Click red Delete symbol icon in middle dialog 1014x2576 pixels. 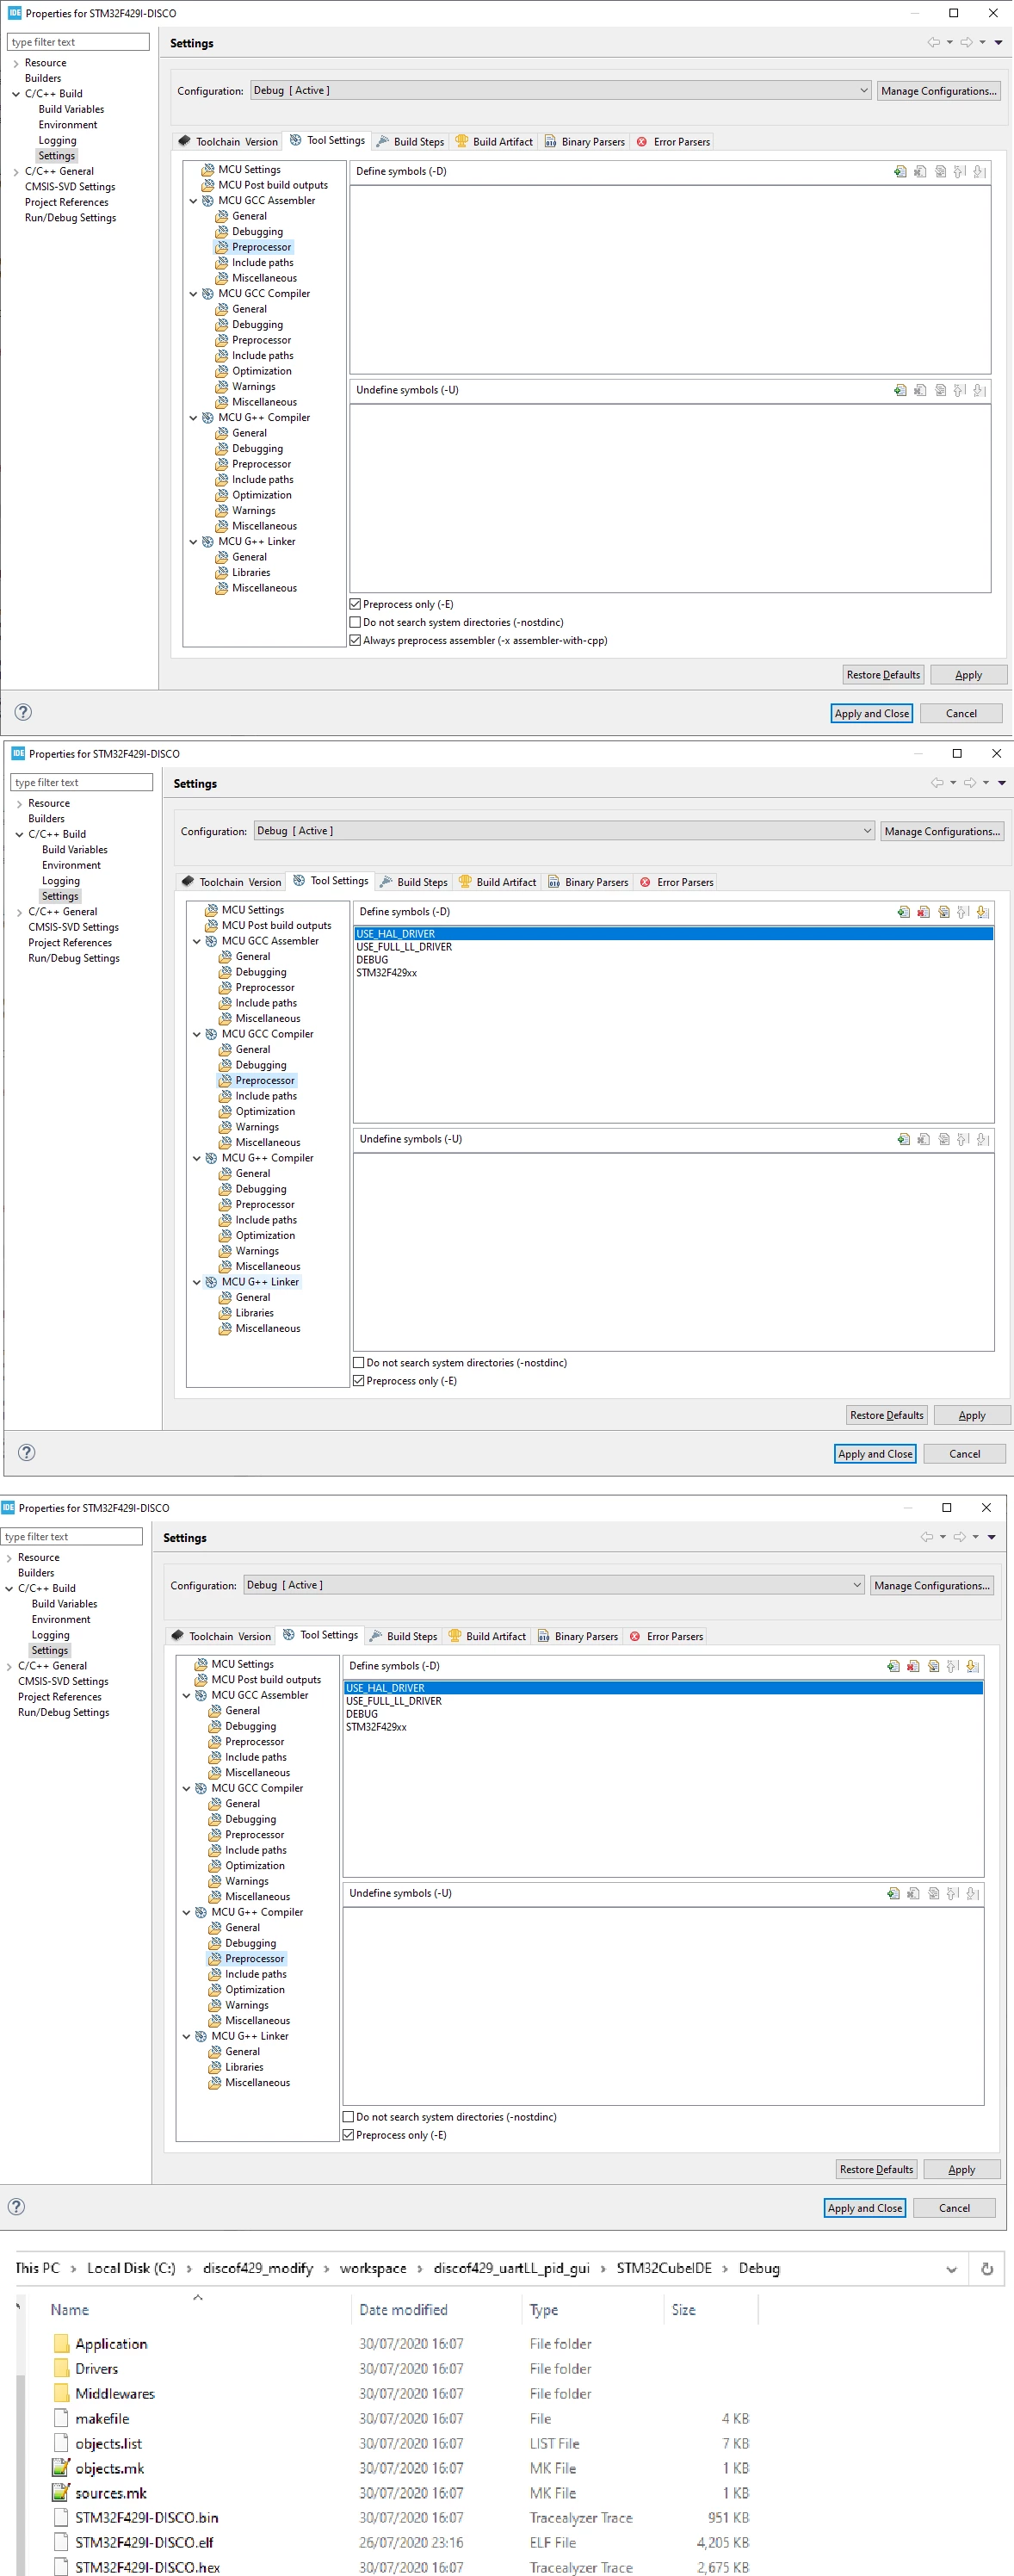point(923,912)
